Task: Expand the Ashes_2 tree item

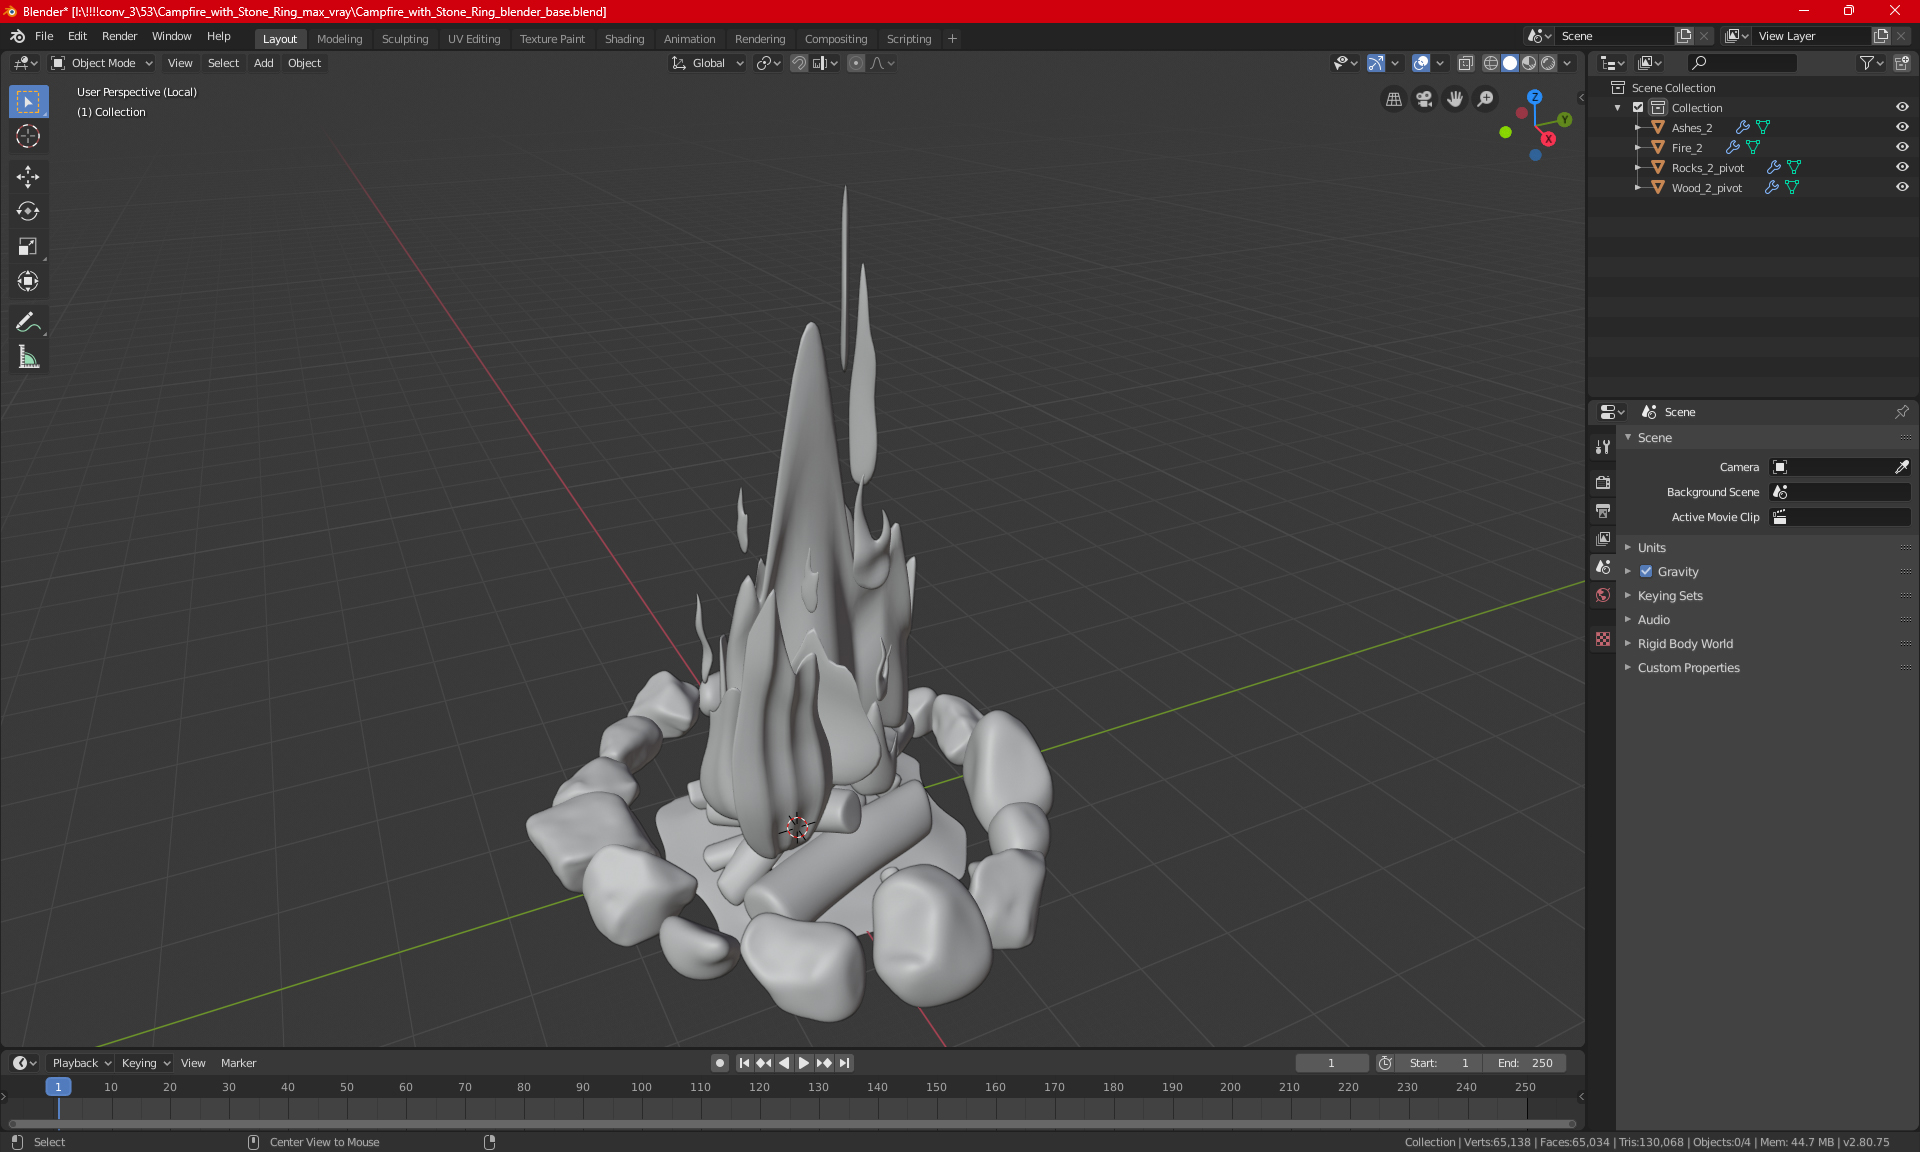Action: pos(1638,128)
